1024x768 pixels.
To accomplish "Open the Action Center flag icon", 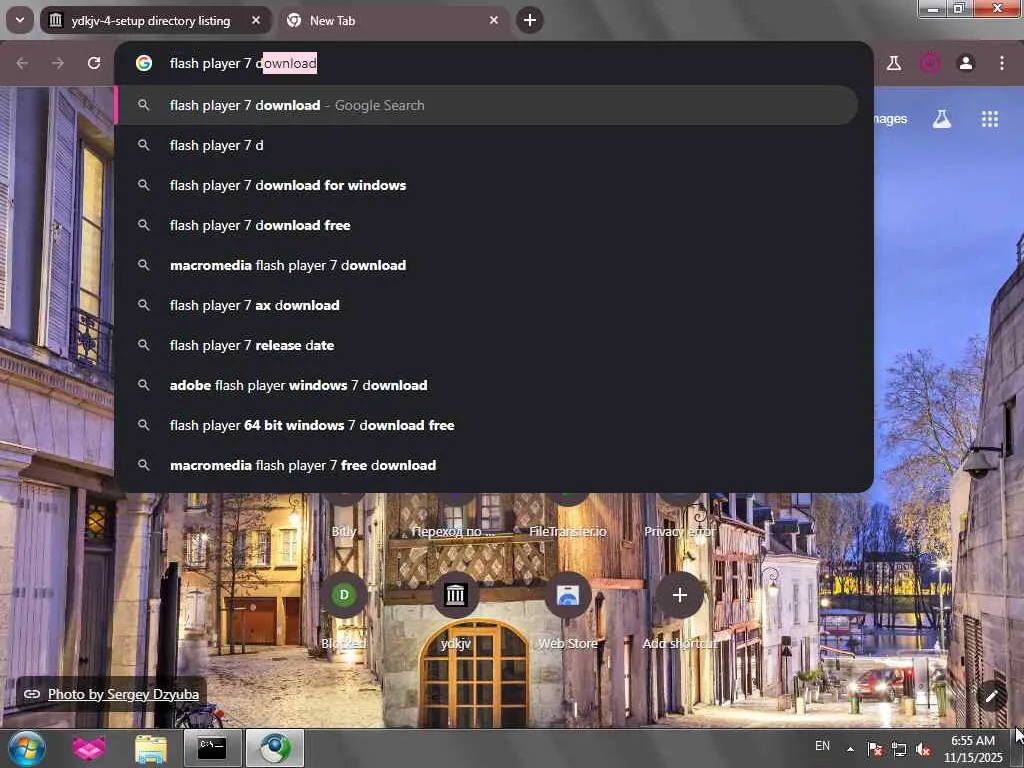I will (874, 749).
